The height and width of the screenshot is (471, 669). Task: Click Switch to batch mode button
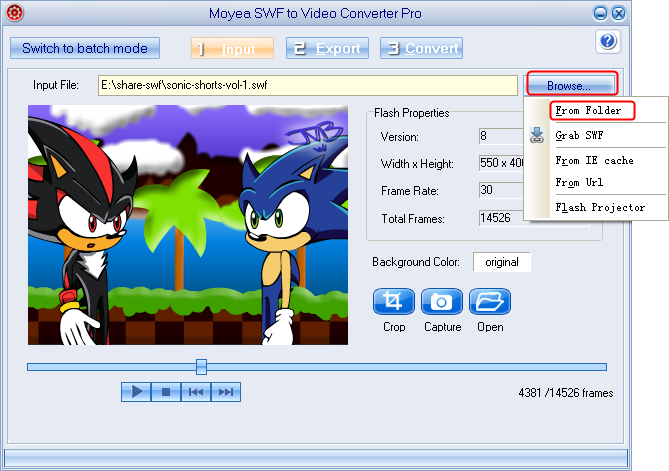85,48
